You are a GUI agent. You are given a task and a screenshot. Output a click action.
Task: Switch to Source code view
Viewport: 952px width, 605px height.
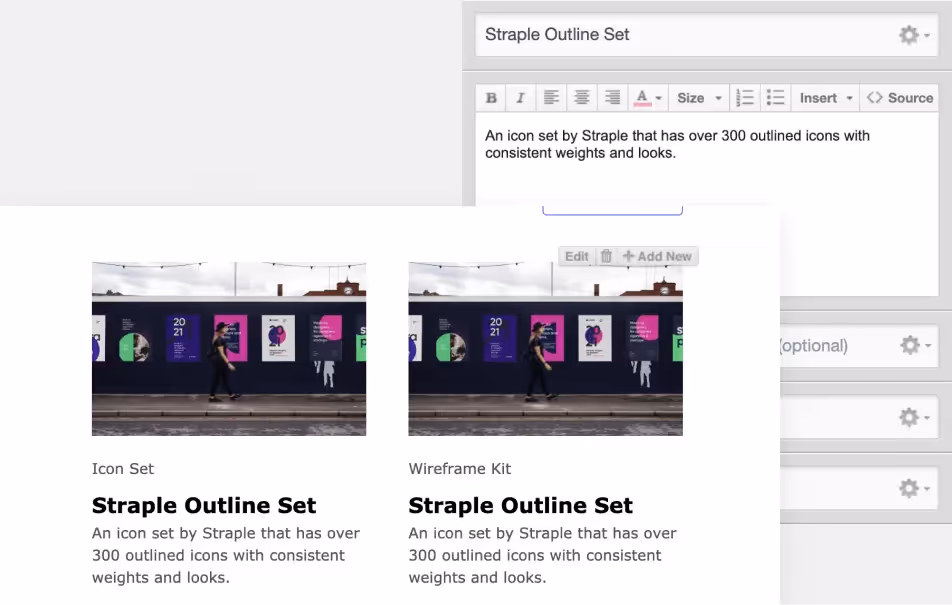click(x=900, y=98)
